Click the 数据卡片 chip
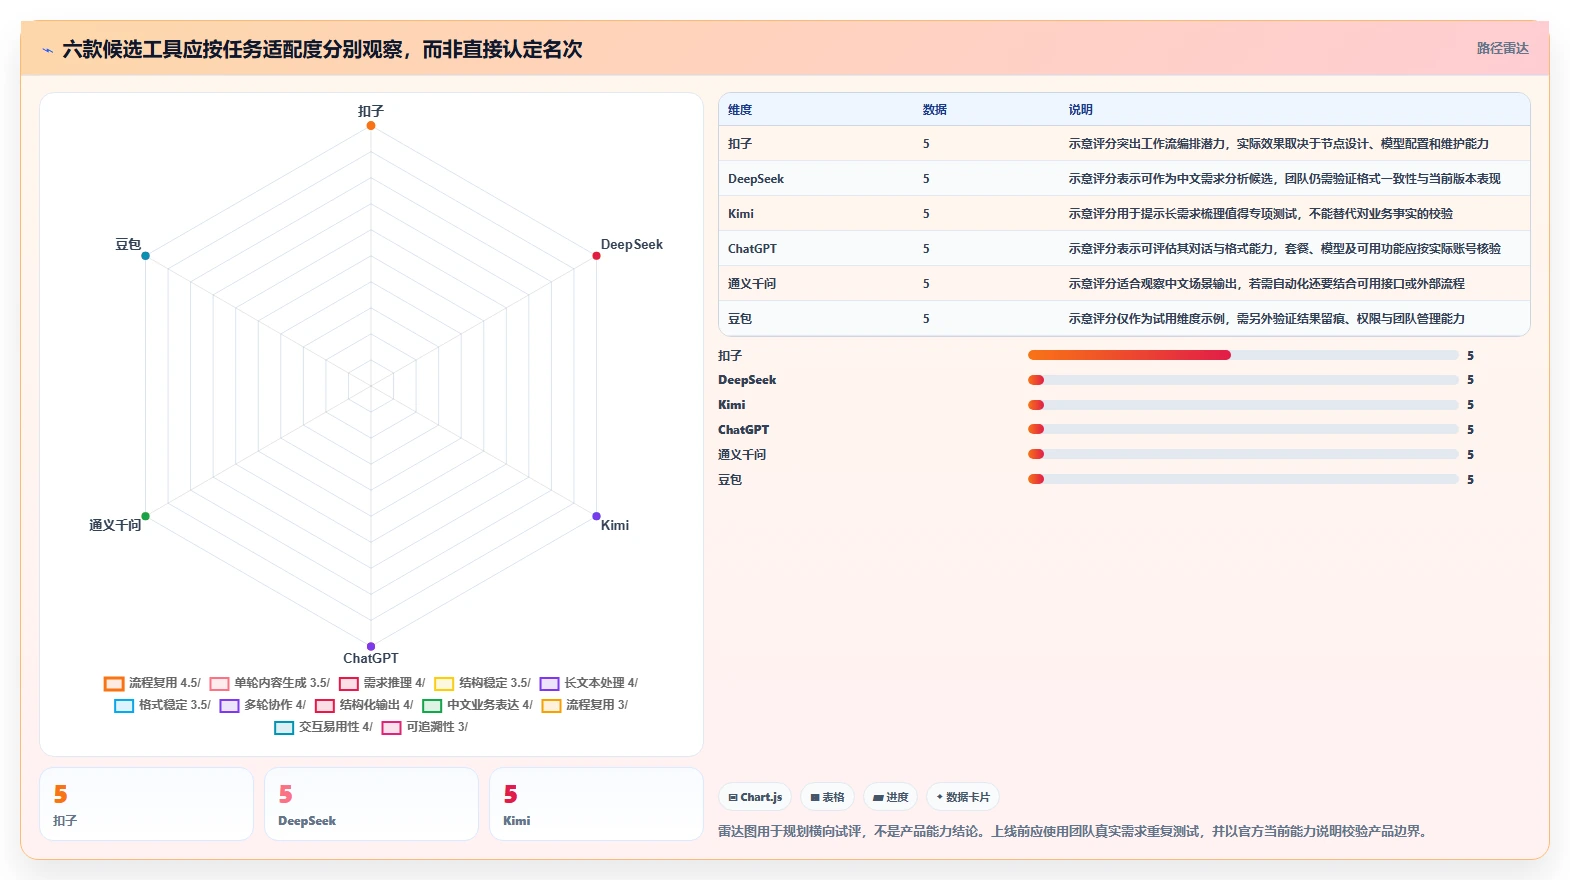The image size is (1570, 880). tap(963, 797)
